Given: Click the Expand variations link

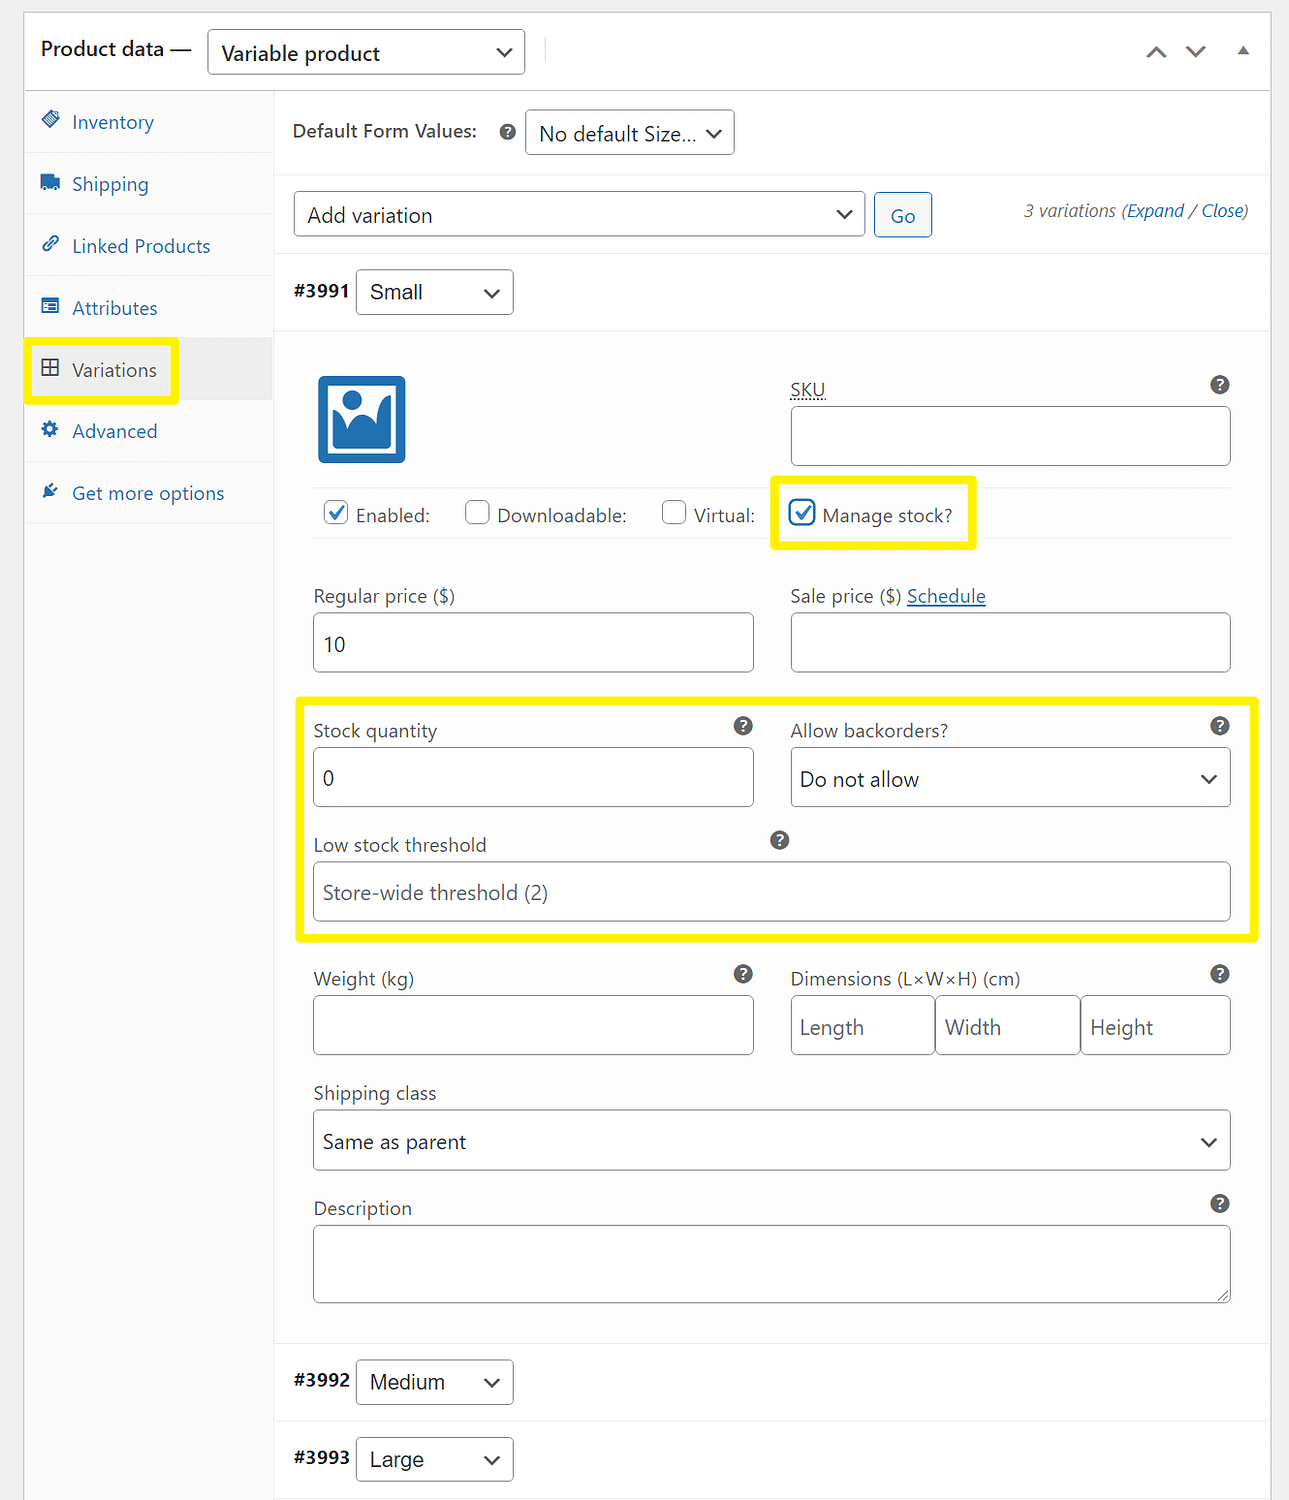Looking at the screenshot, I should pyautogui.click(x=1155, y=211).
